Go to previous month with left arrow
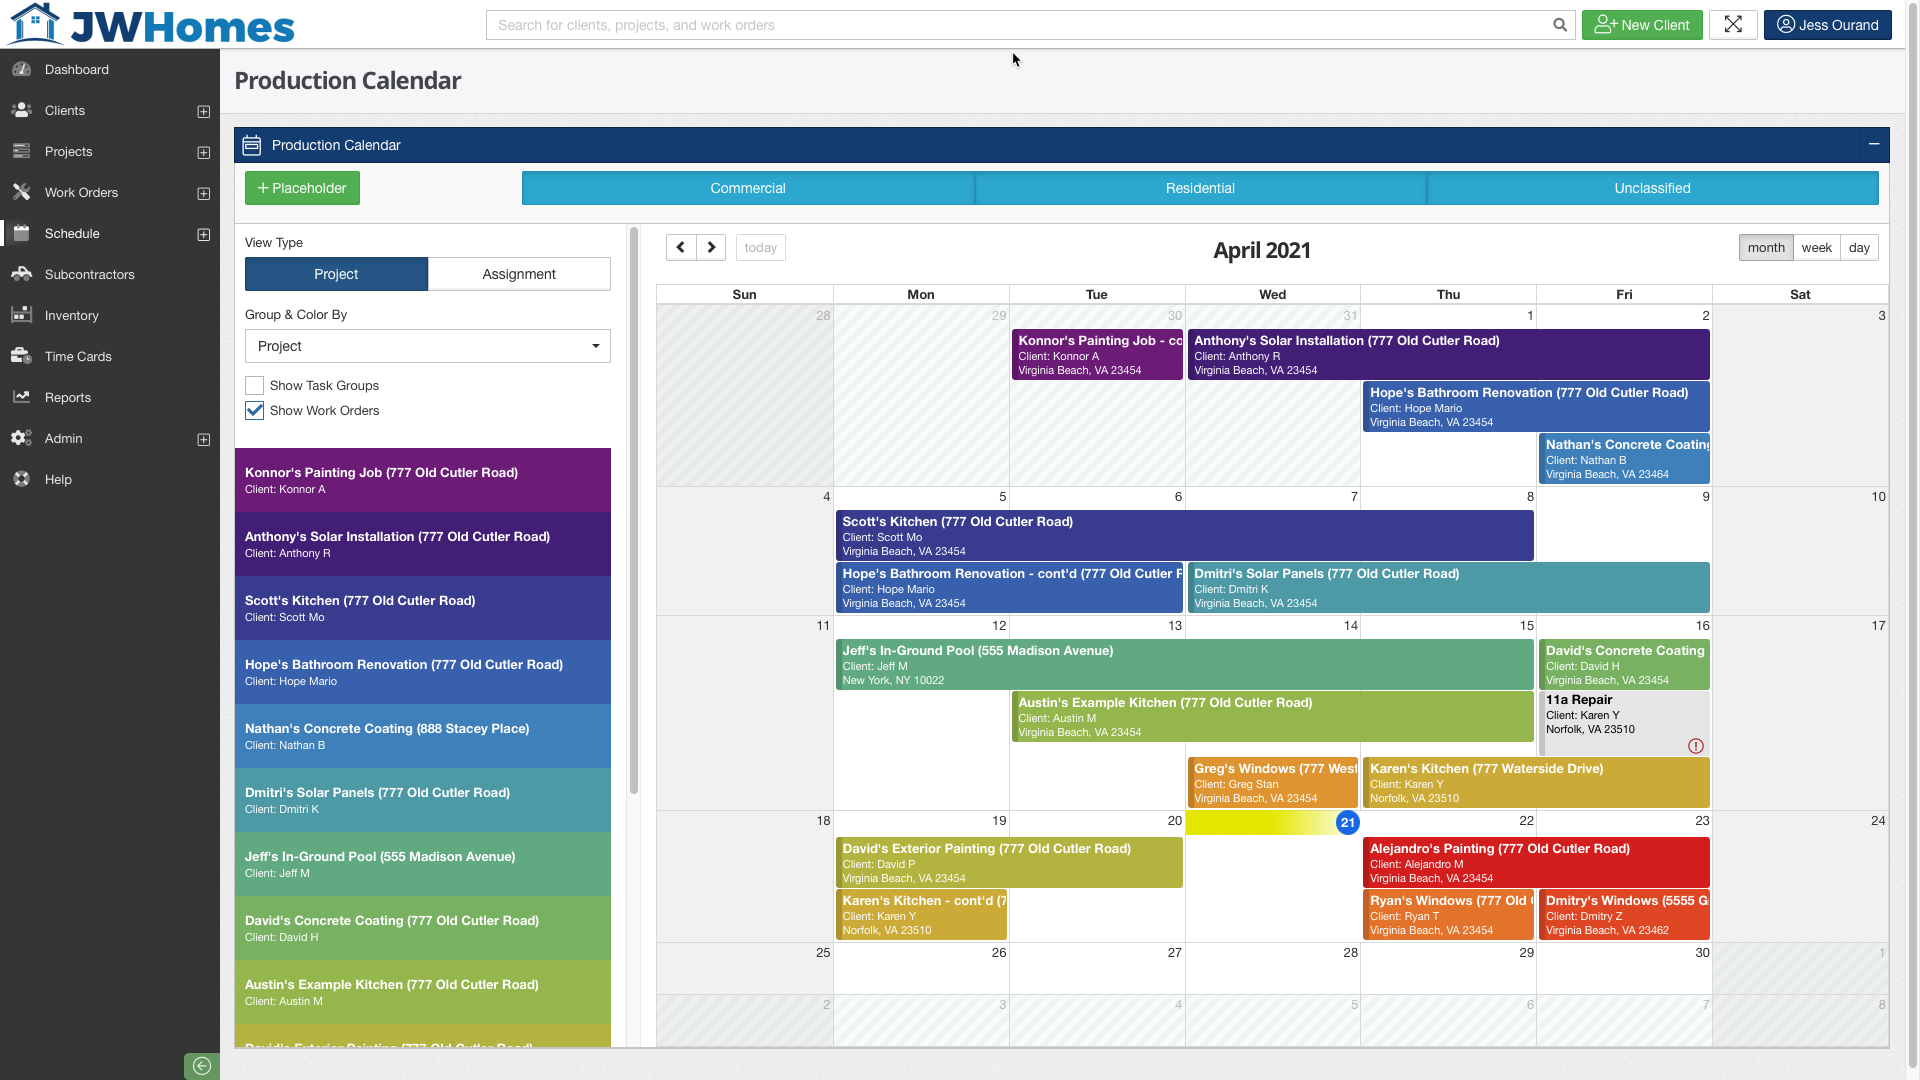The width and height of the screenshot is (1920, 1080). click(681, 247)
